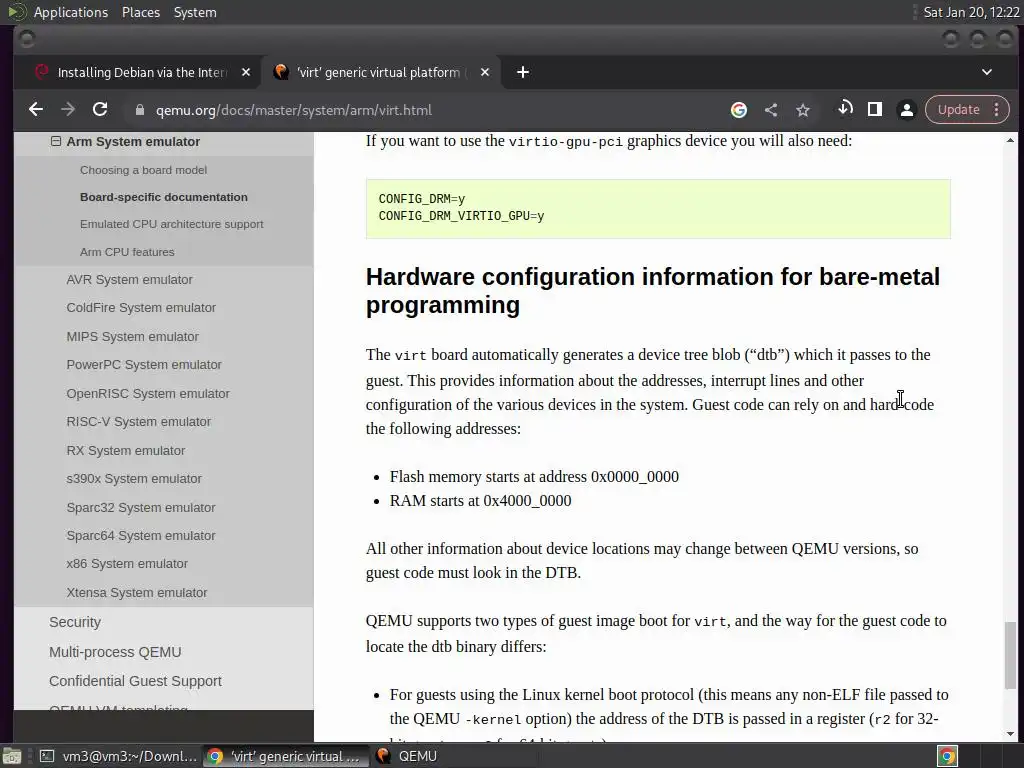The image size is (1024, 768).
Task: Open PowerPC System emulator
Action: pyautogui.click(x=144, y=364)
